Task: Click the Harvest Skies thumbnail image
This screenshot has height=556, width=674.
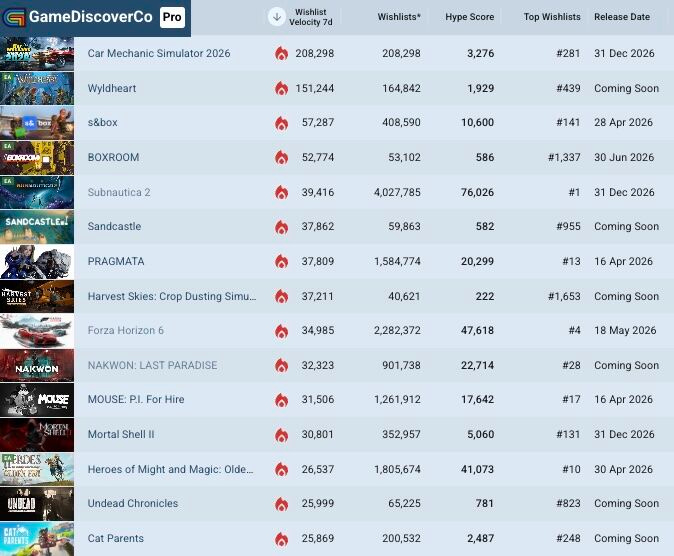Action: [37, 296]
